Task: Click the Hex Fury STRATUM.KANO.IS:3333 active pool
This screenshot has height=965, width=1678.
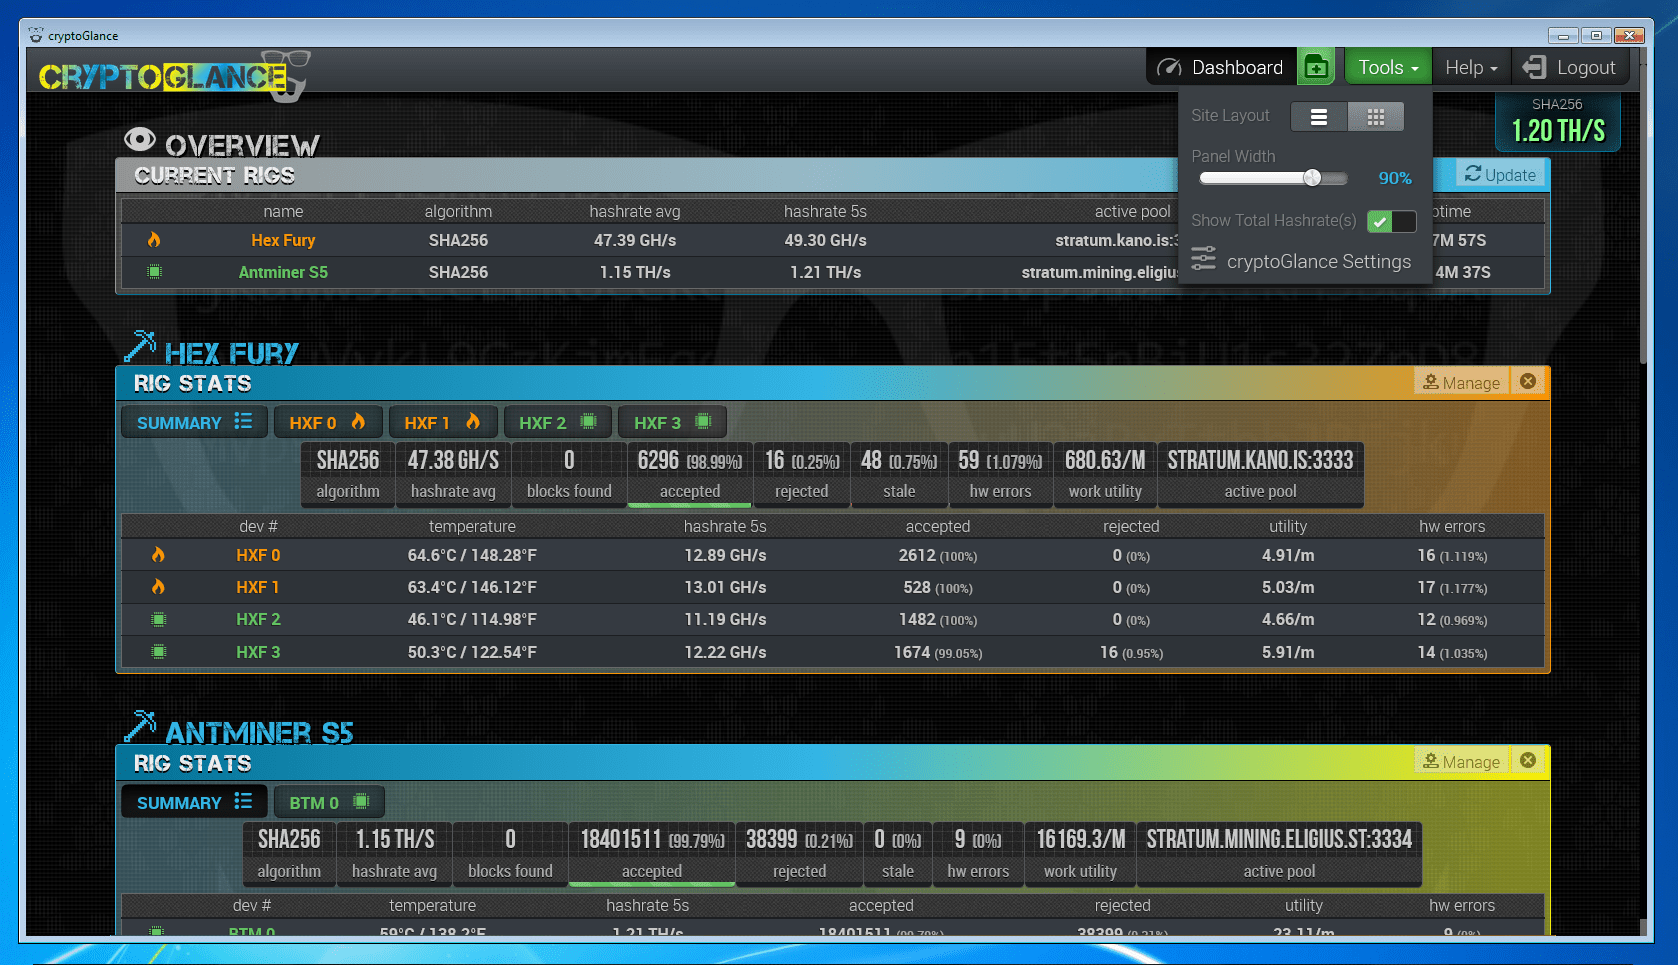Action: (1260, 473)
